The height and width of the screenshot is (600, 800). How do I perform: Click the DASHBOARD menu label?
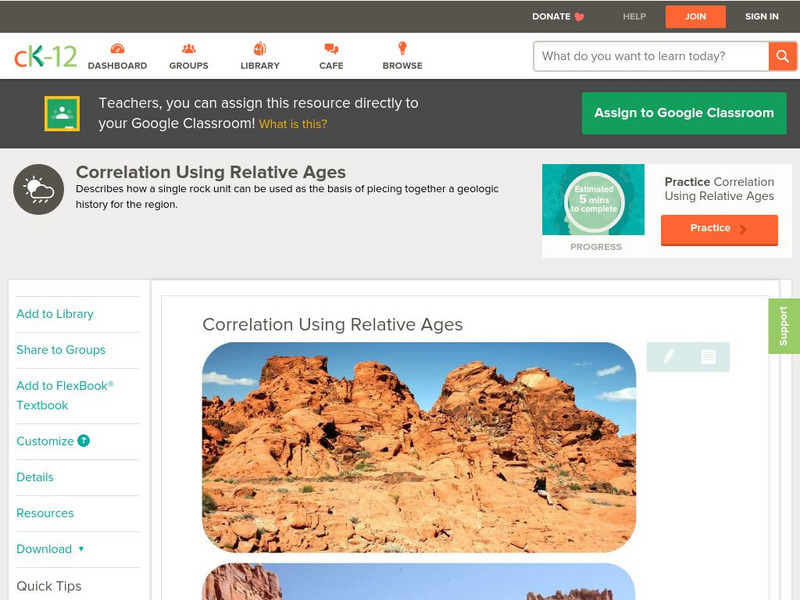pos(117,66)
